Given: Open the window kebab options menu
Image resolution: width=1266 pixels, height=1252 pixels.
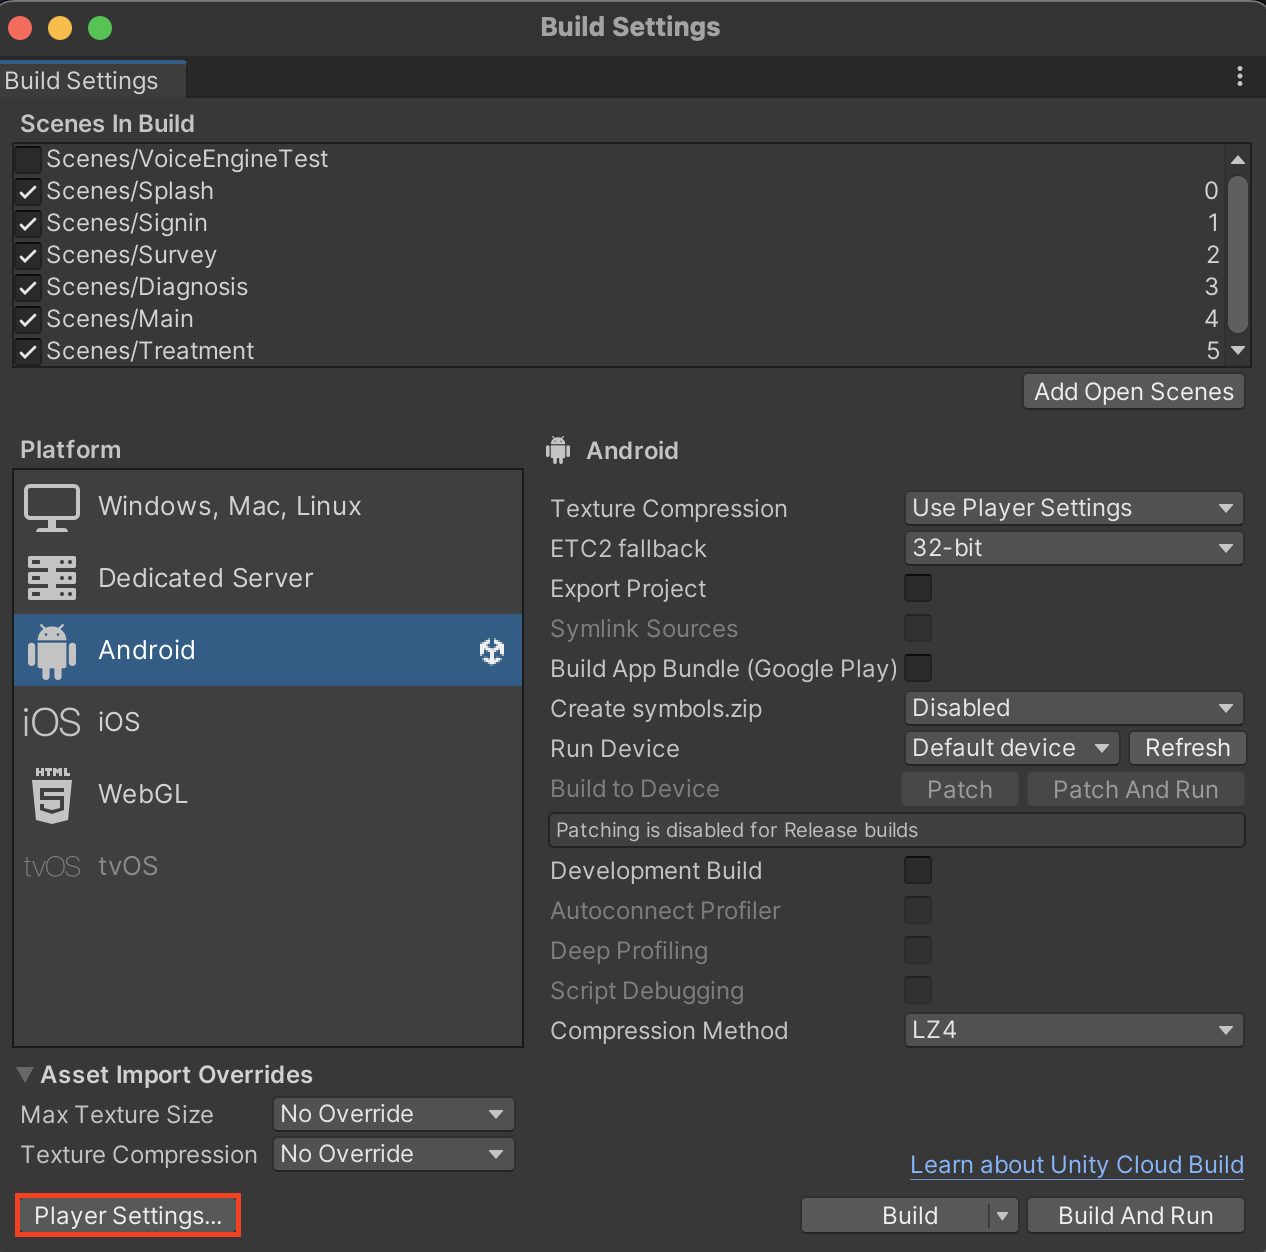Looking at the screenshot, I should 1240,76.
